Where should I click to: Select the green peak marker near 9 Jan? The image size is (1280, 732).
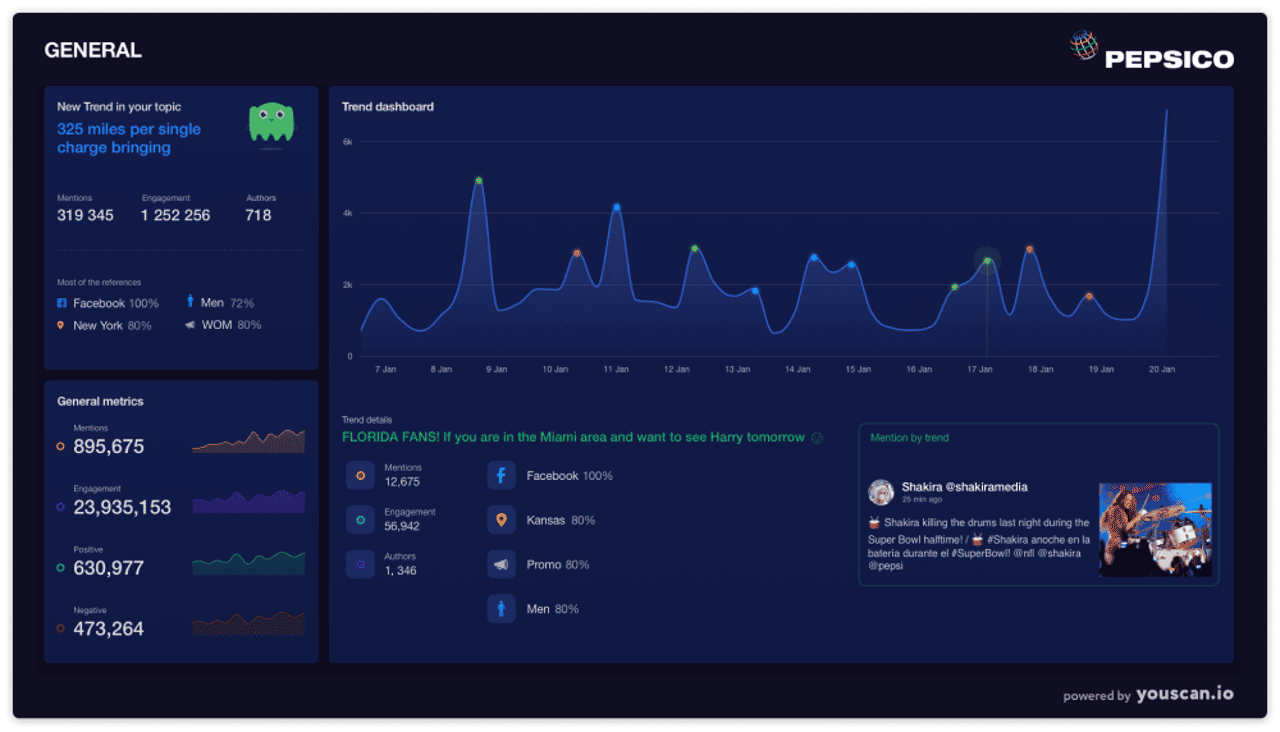478,181
